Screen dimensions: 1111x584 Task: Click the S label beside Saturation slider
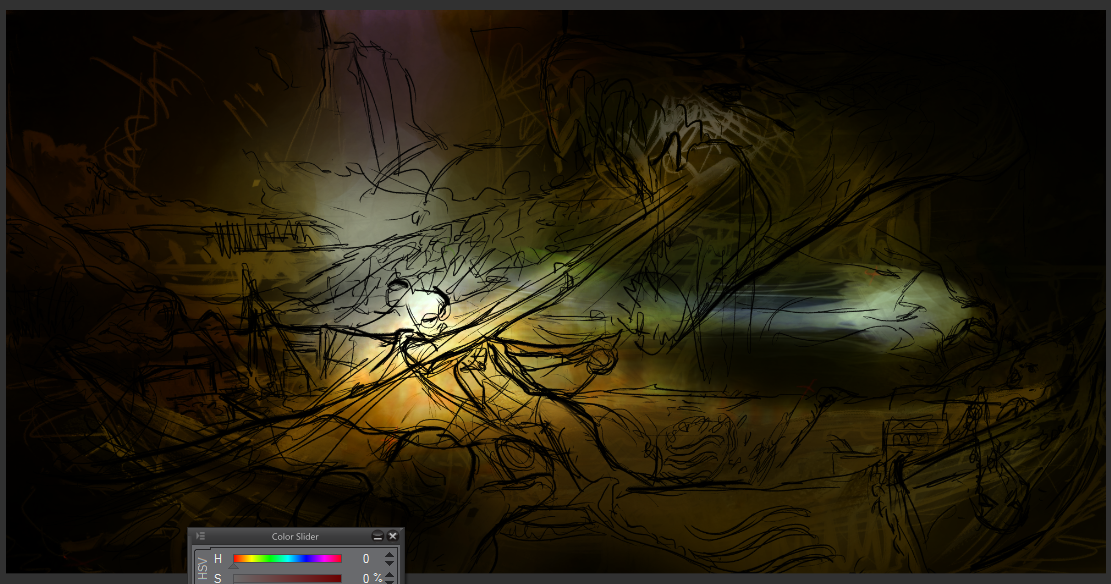(x=218, y=578)
